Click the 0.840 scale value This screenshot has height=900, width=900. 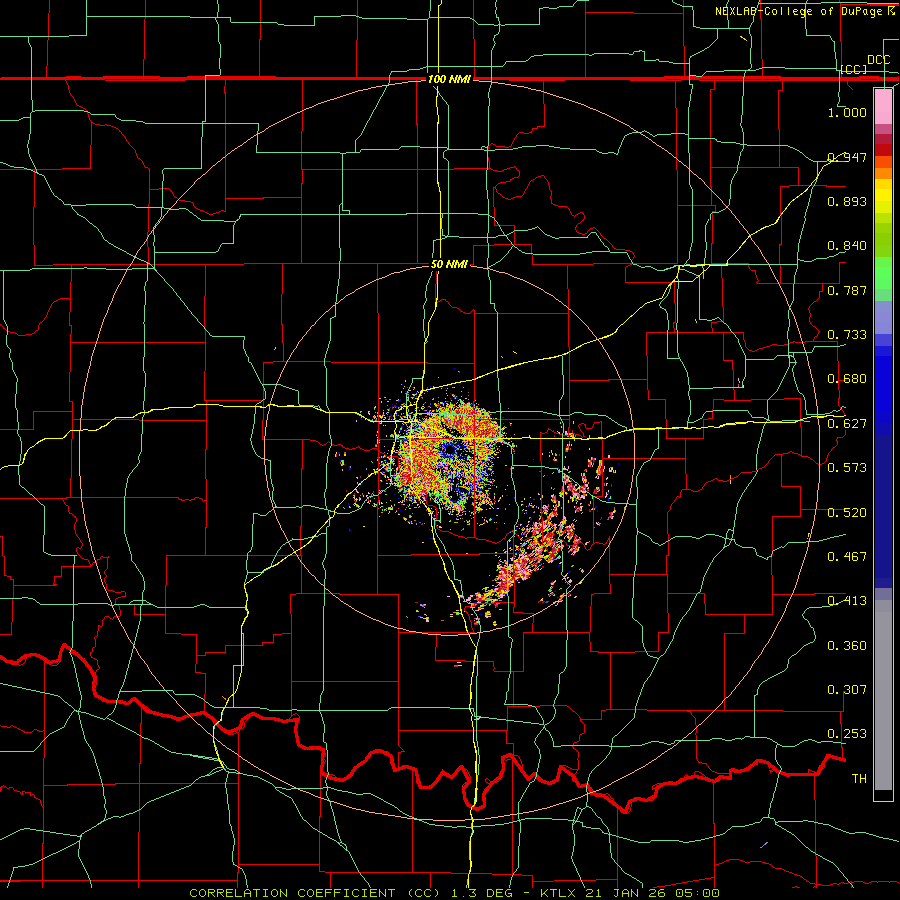tap(847, 246)
